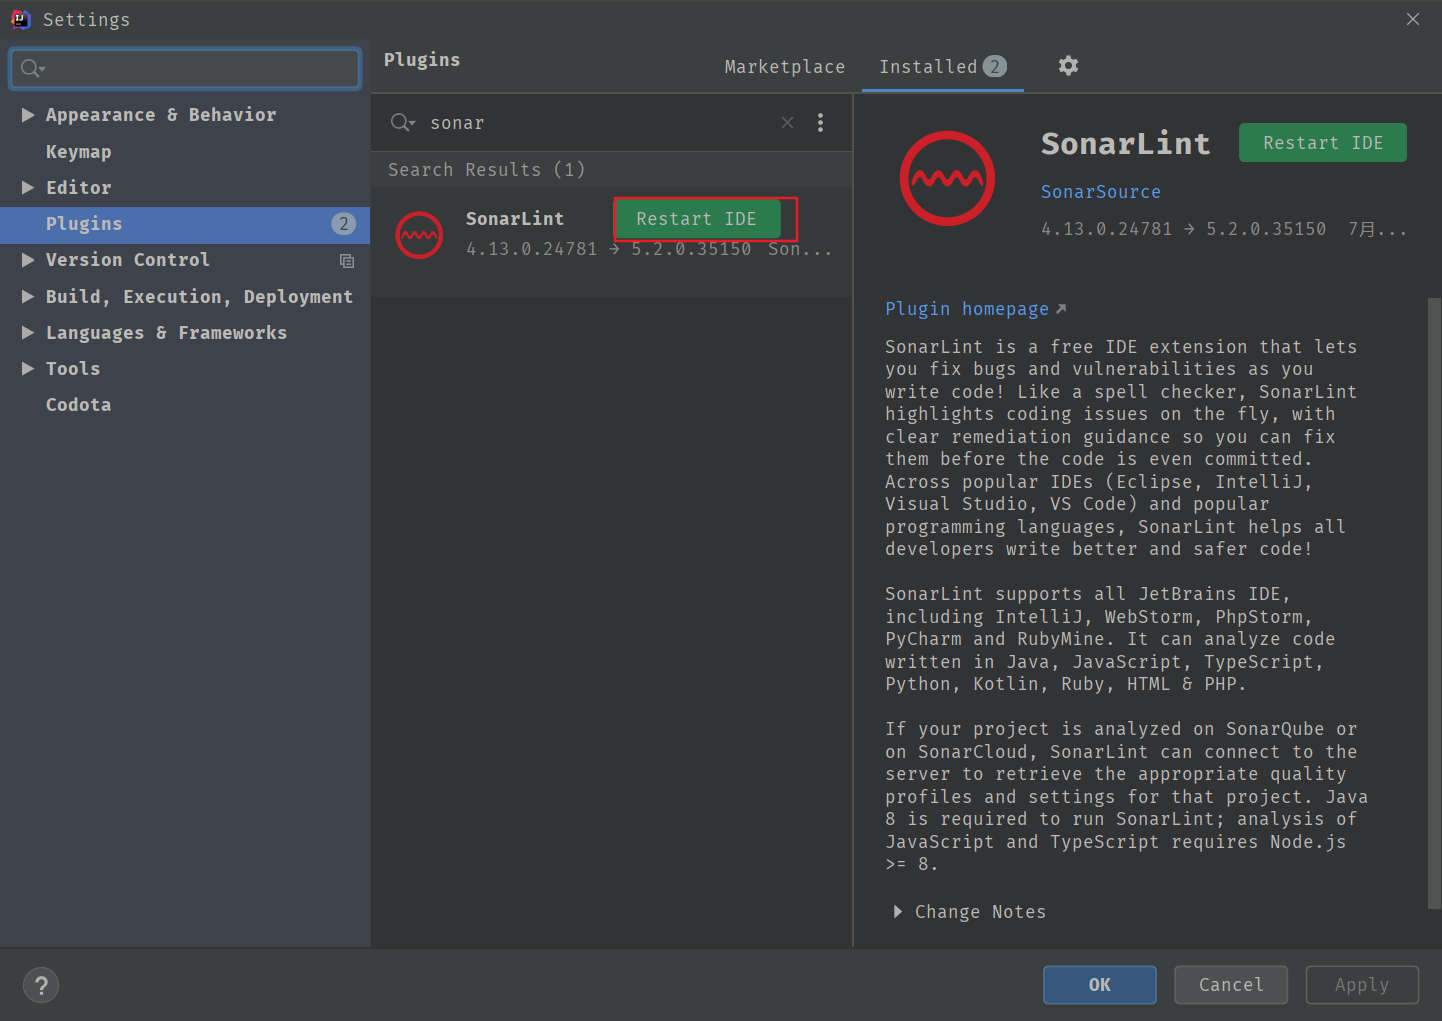
Task: Click the IntelliJ IDEA icon in the title bar
Action: click(21, 19)
